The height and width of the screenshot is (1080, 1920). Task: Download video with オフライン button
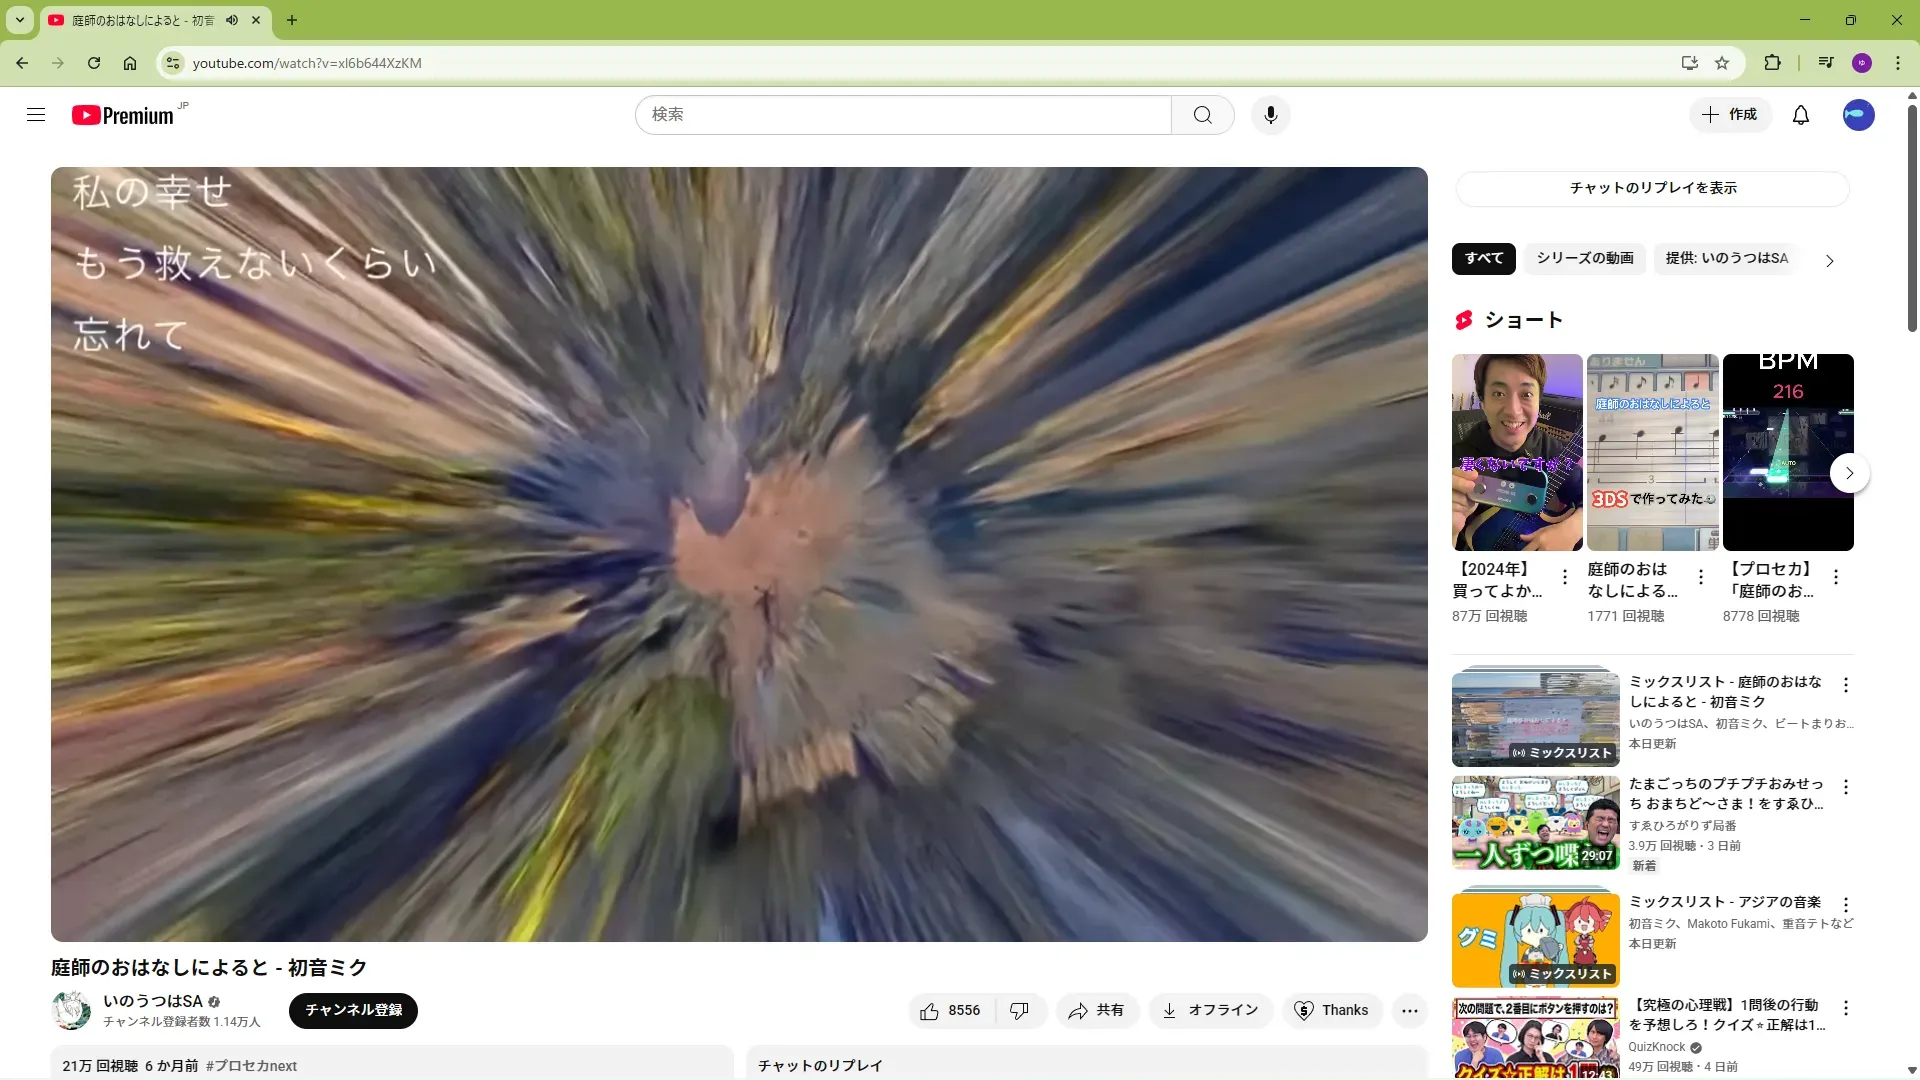click(1210, 1011)
